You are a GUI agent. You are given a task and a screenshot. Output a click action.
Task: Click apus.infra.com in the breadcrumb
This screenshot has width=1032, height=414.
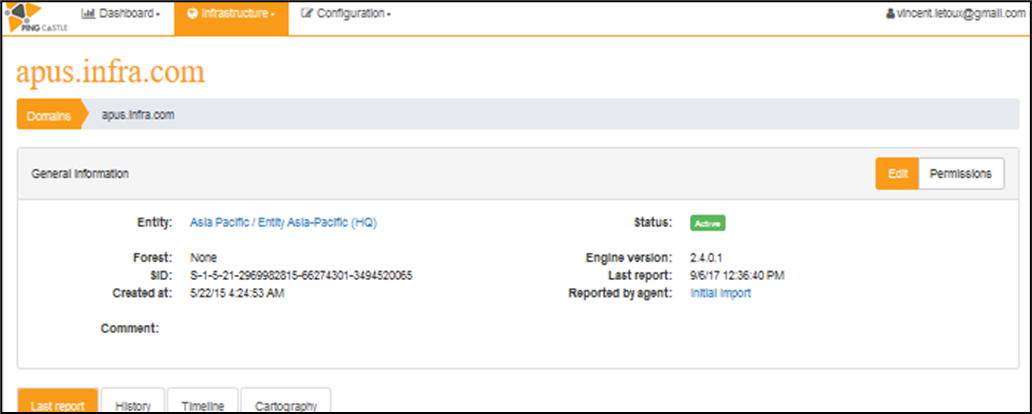tap(138, 115)
